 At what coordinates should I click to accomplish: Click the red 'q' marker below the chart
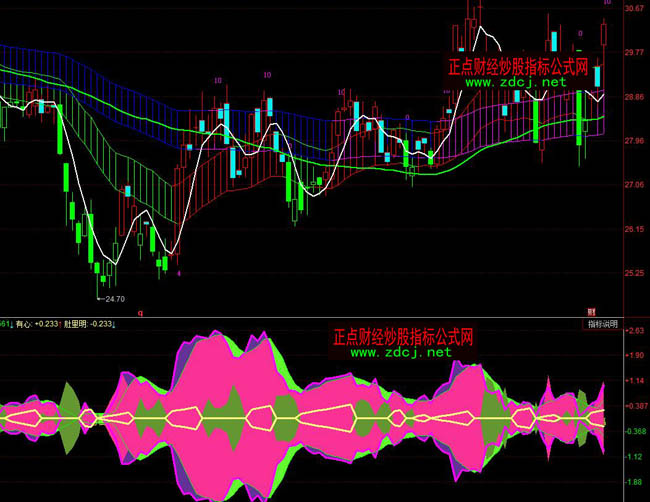pos(140,312)
